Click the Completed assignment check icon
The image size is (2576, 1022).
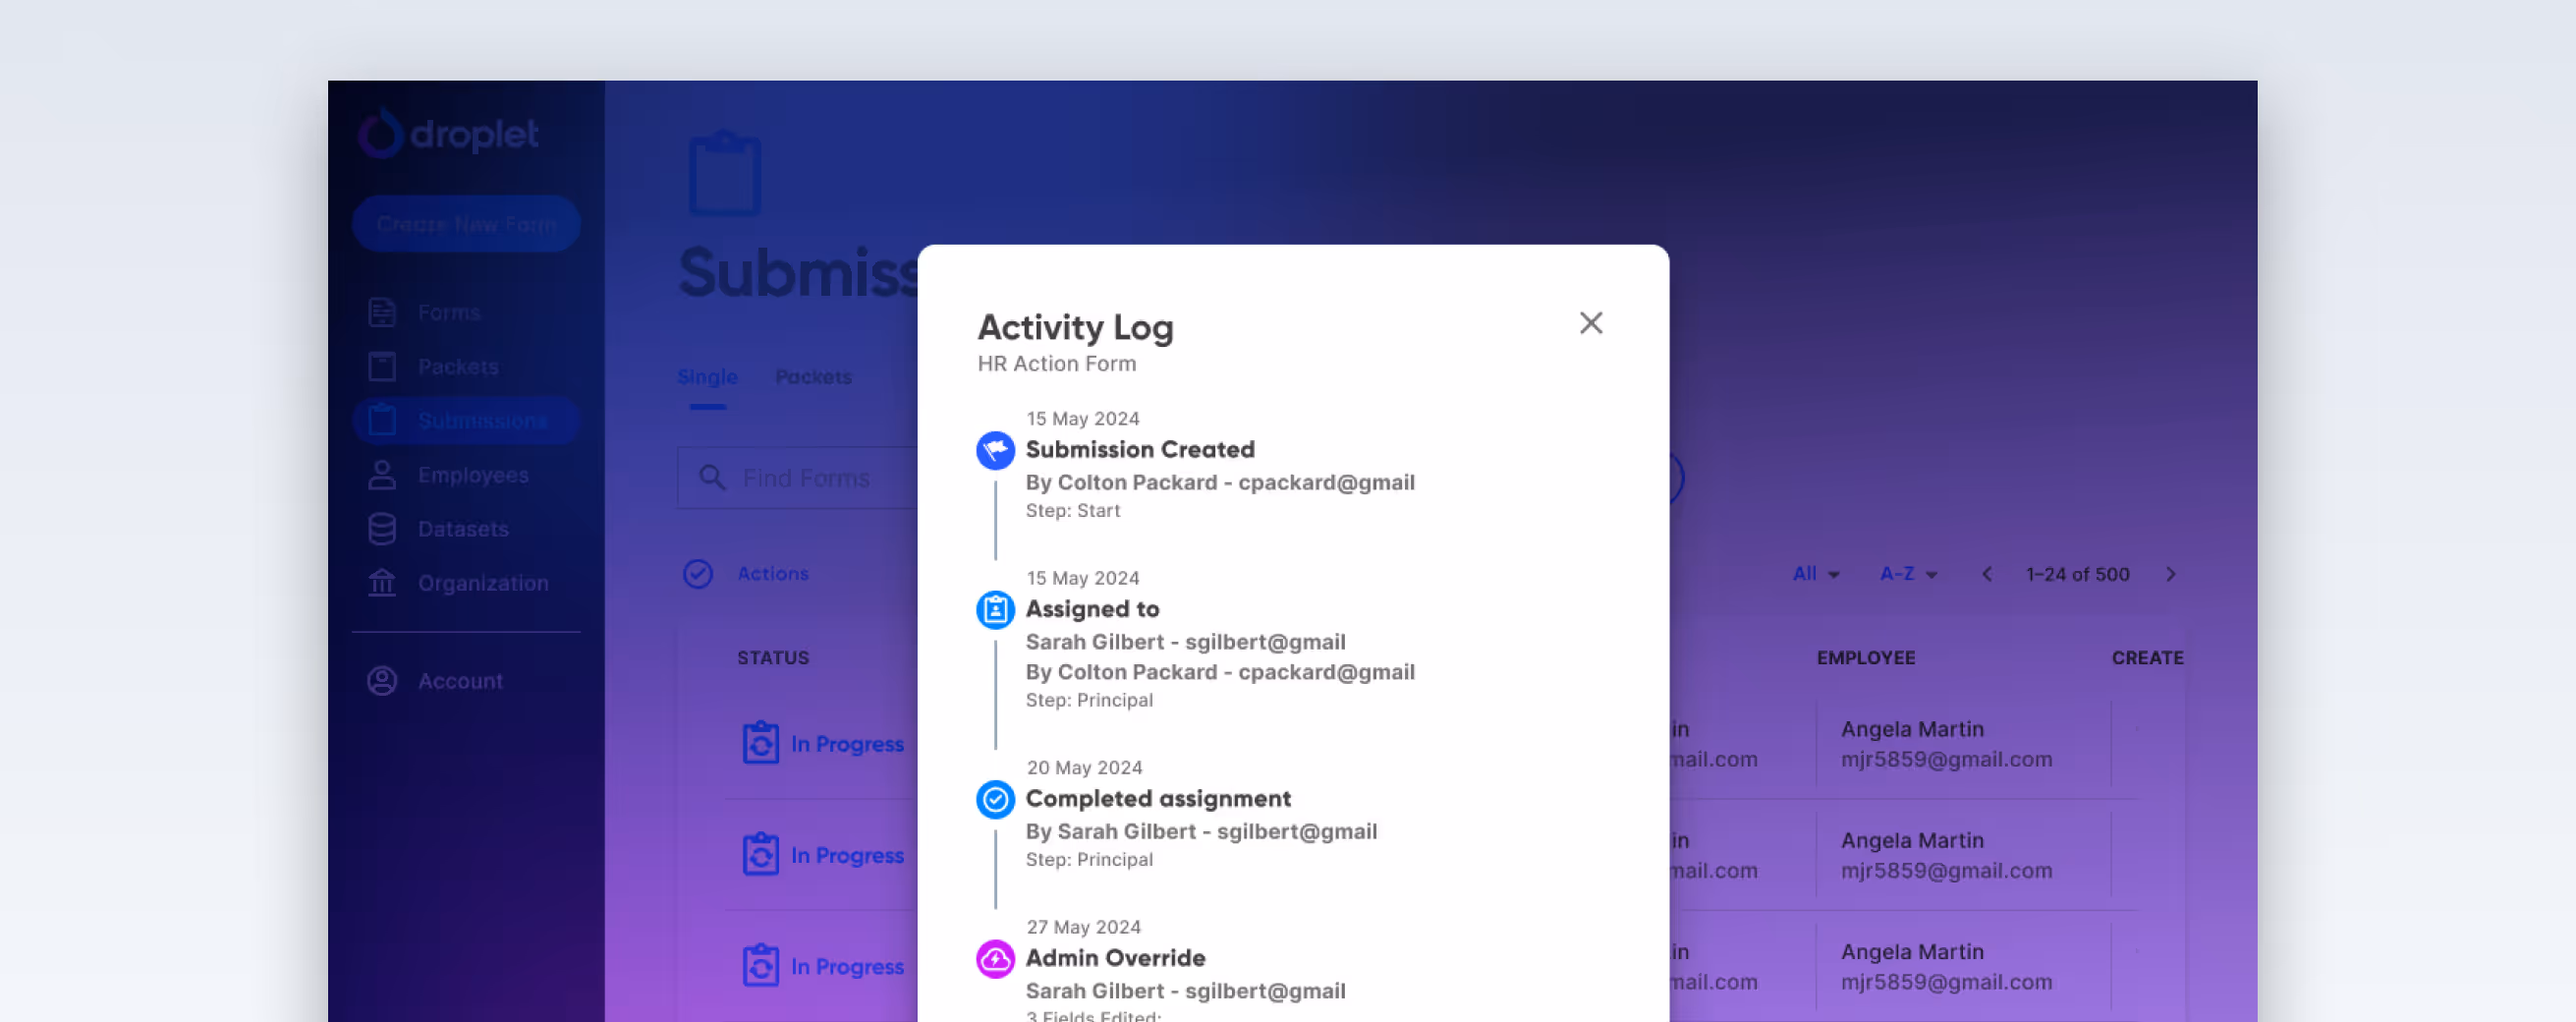[x=995, y=800]
